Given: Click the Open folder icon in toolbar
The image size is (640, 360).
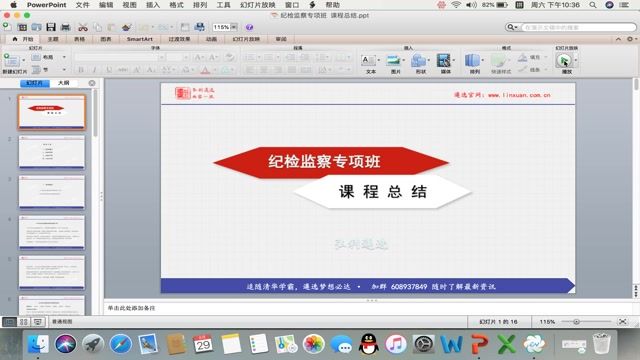Looking at the screenshot, I should (x=36, y=27).
